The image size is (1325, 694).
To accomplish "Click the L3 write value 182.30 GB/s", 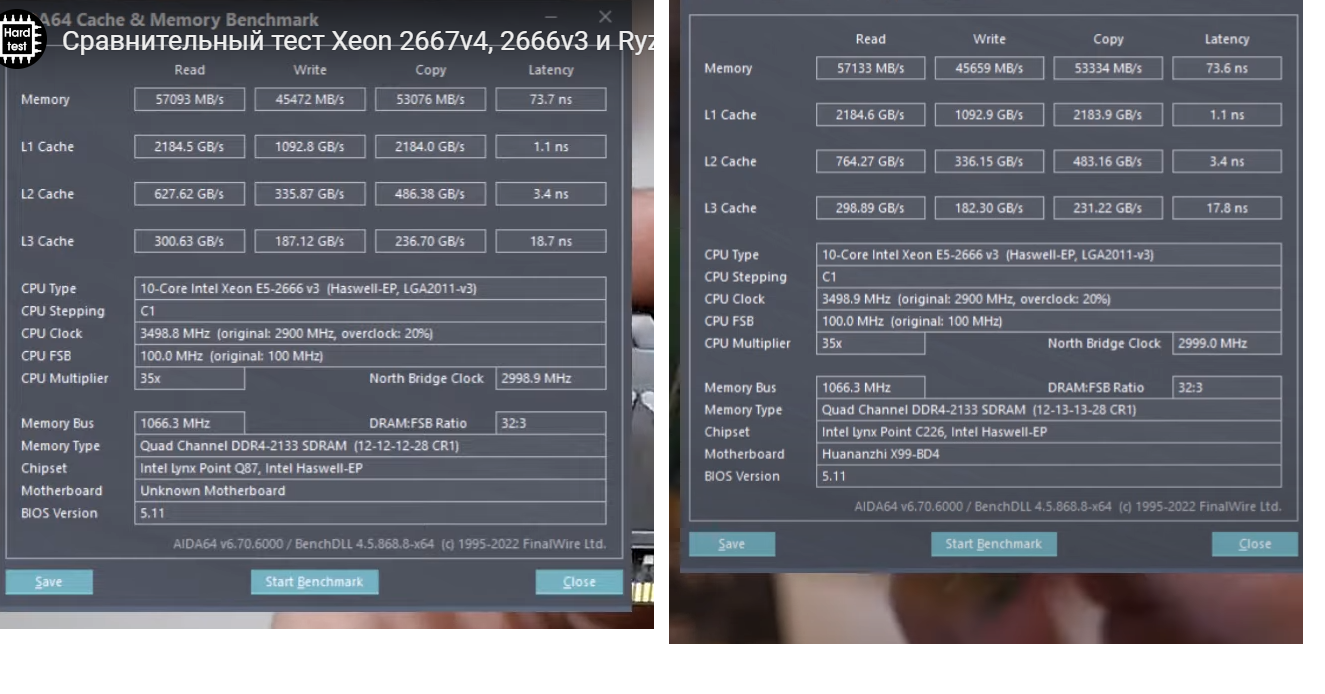I will tap(989, 208).
